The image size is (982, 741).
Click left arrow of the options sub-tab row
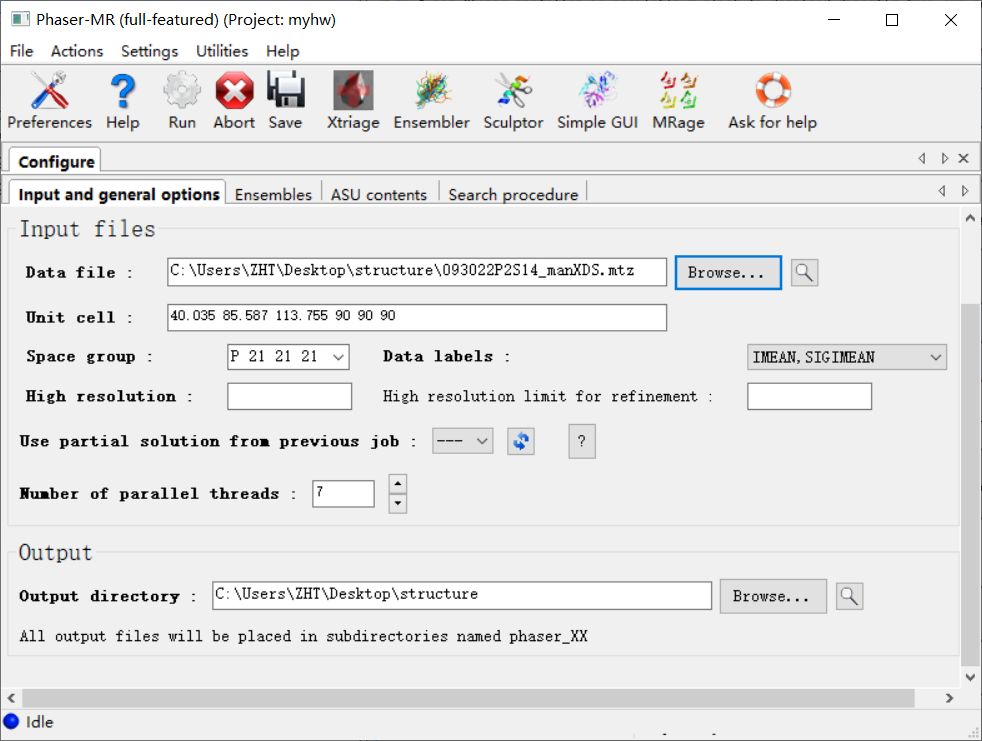[942, 190]
